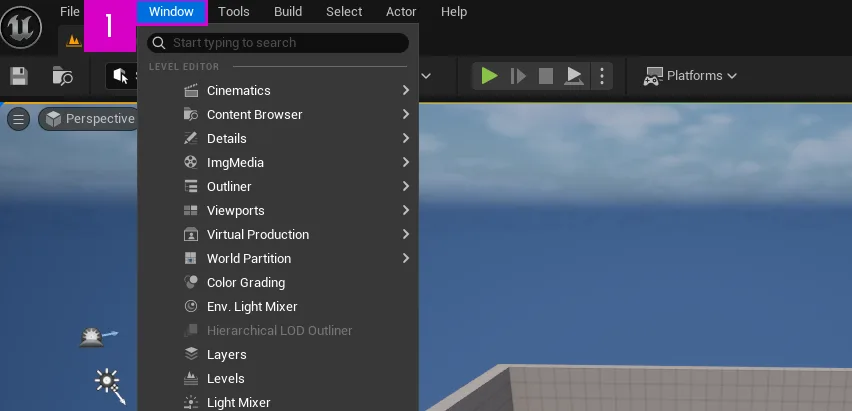Click the ImgMedia film reel icon
The image size is (852, 411).
click(191, 163)
